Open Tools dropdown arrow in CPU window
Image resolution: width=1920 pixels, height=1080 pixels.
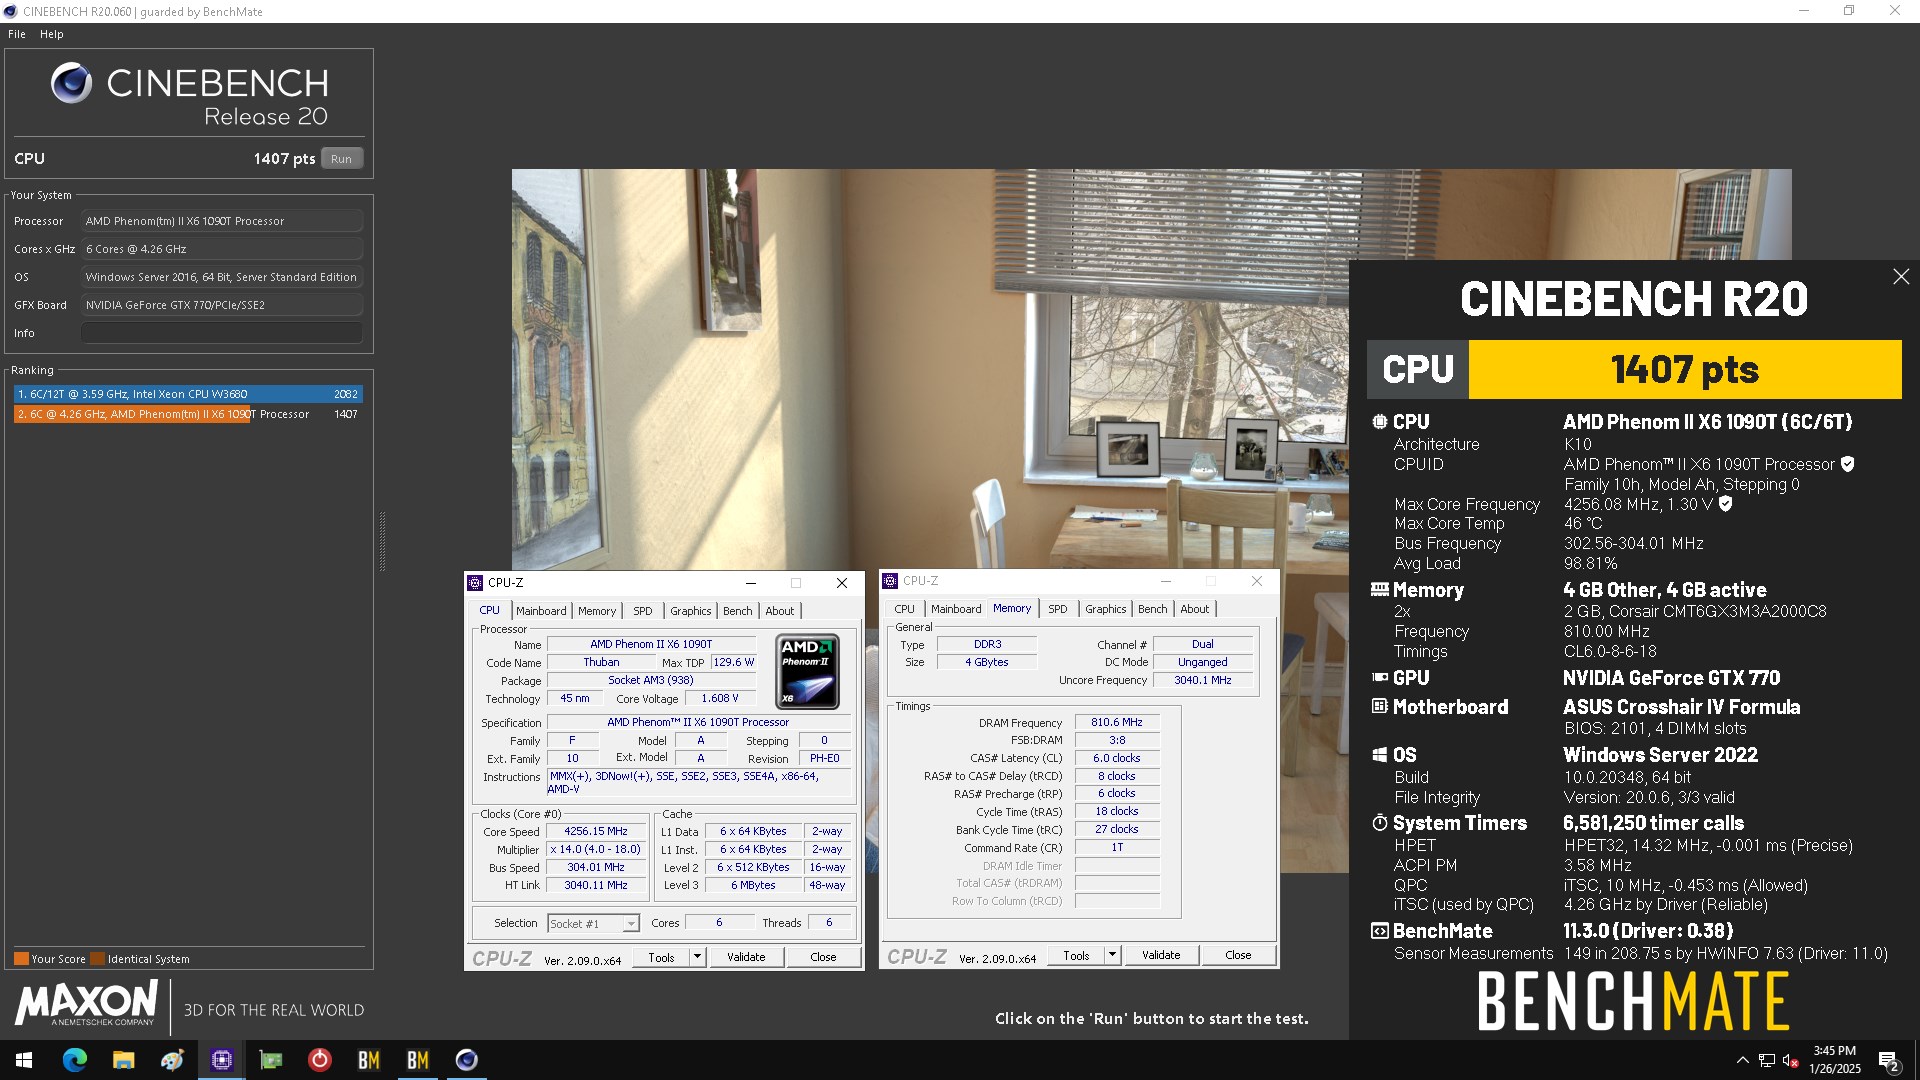(697, 957)
